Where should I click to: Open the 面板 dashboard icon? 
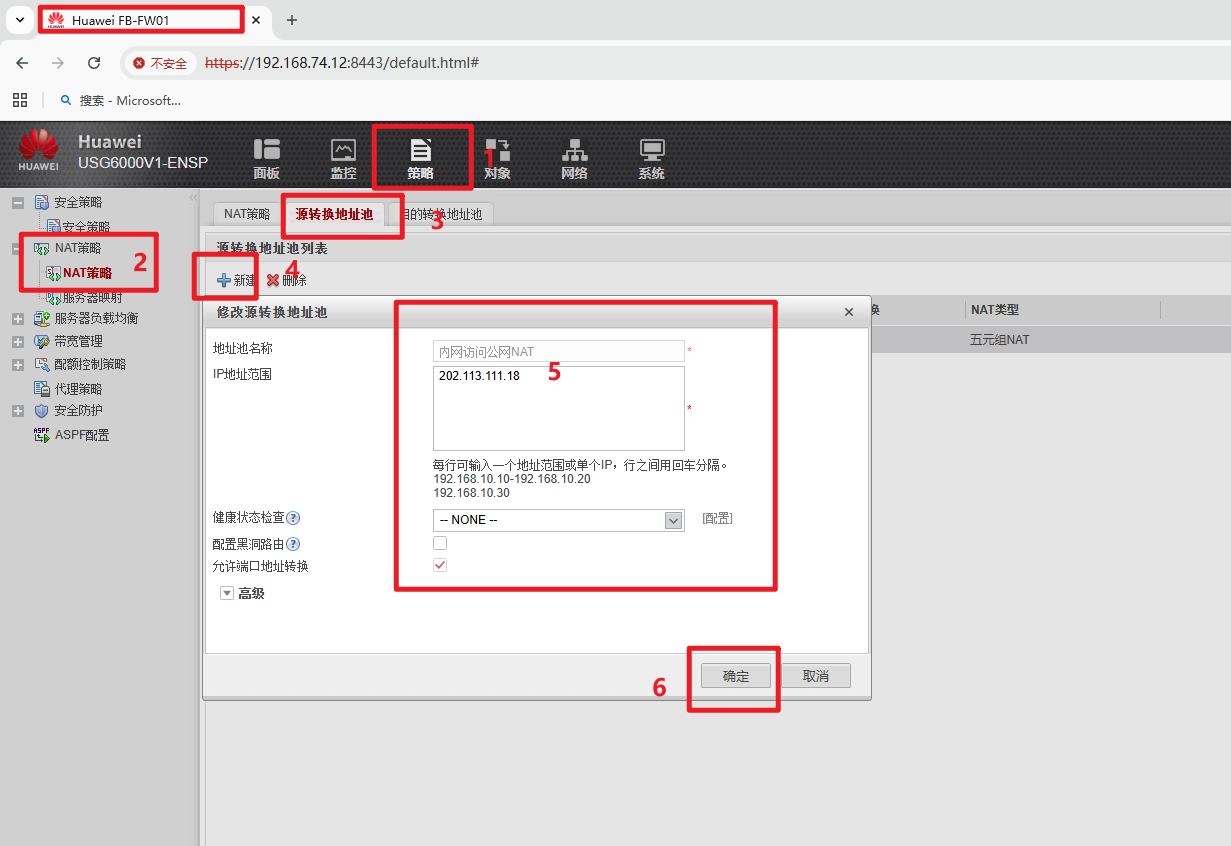[266, 150]
